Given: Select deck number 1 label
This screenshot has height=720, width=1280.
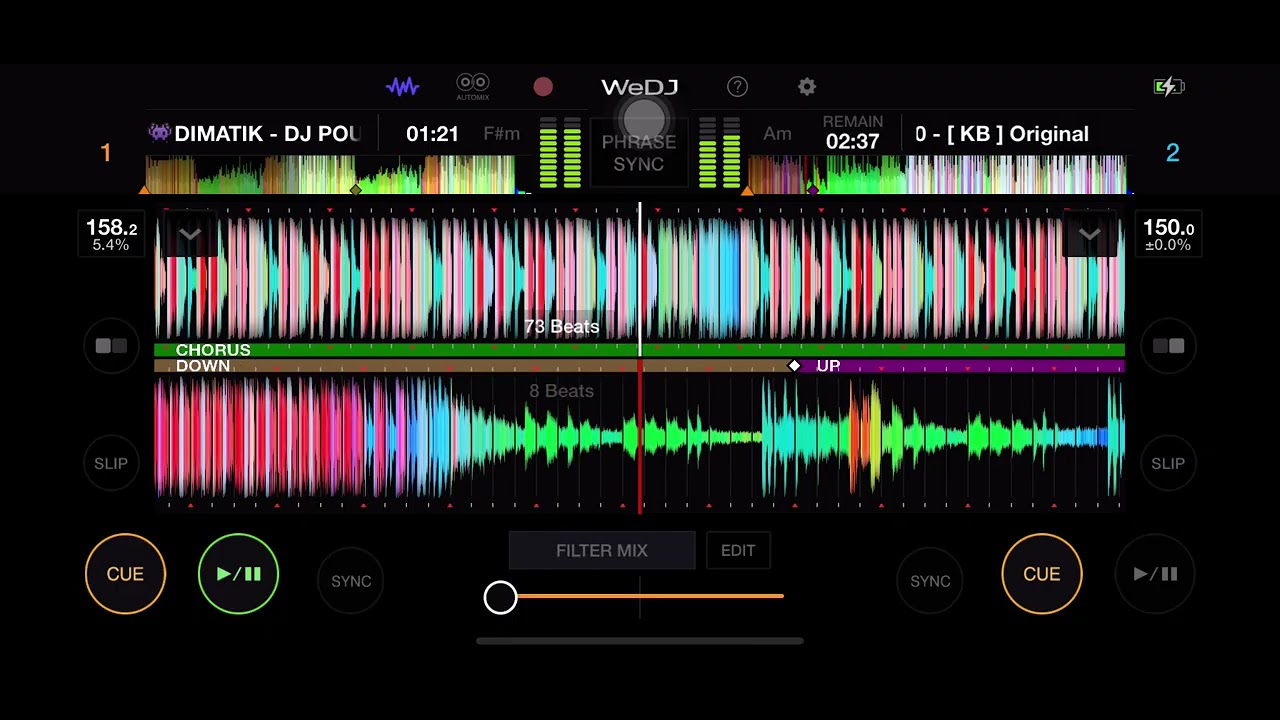Looking at the screenshot, I should [105, 153].
